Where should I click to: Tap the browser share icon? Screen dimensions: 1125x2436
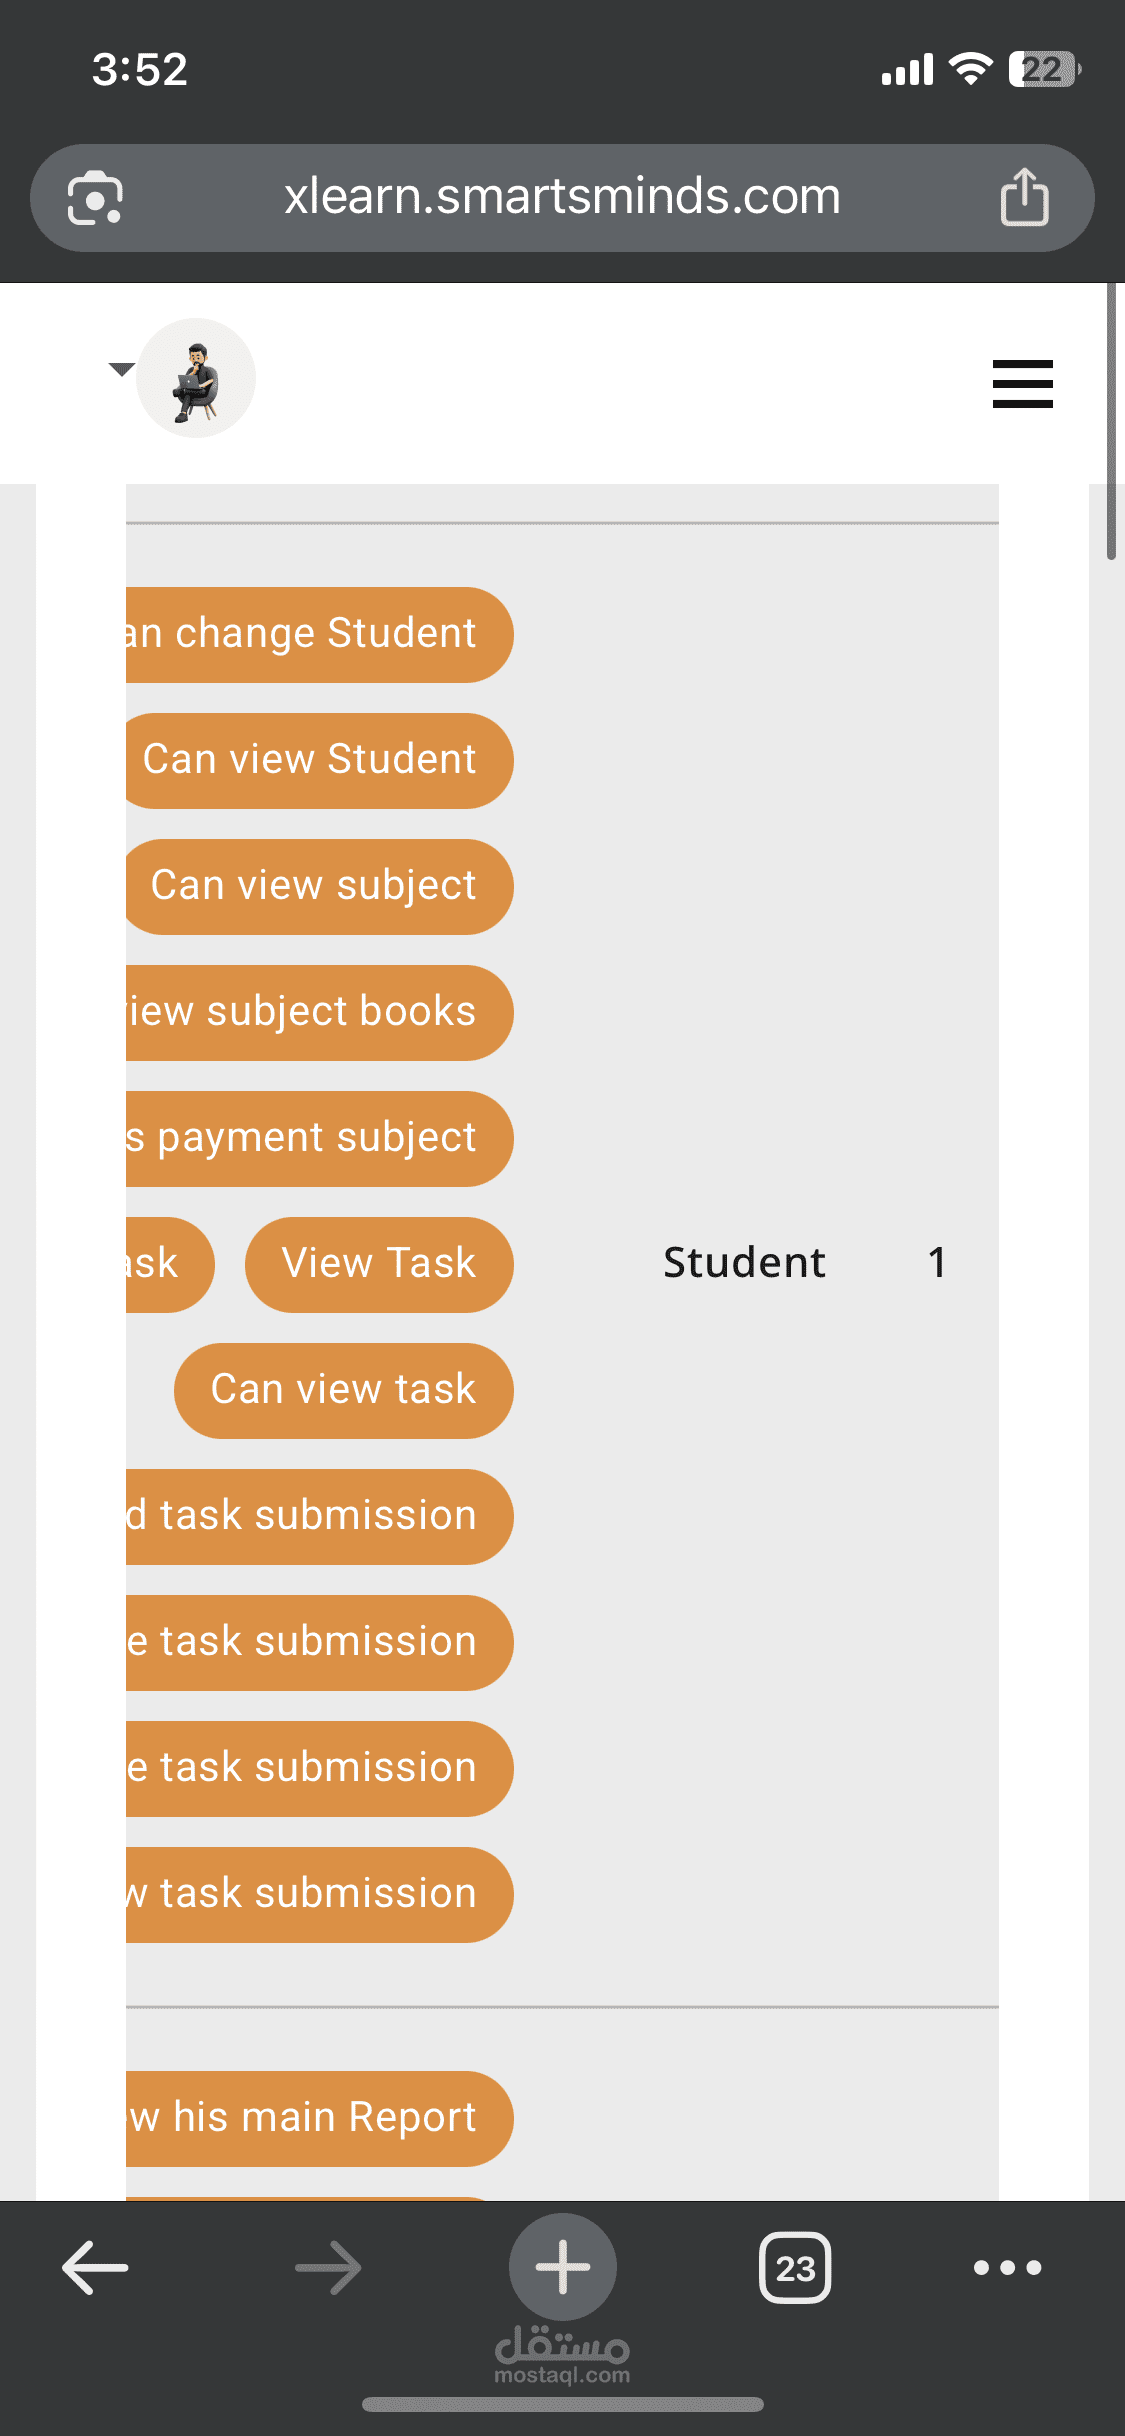coord(1024,197)
